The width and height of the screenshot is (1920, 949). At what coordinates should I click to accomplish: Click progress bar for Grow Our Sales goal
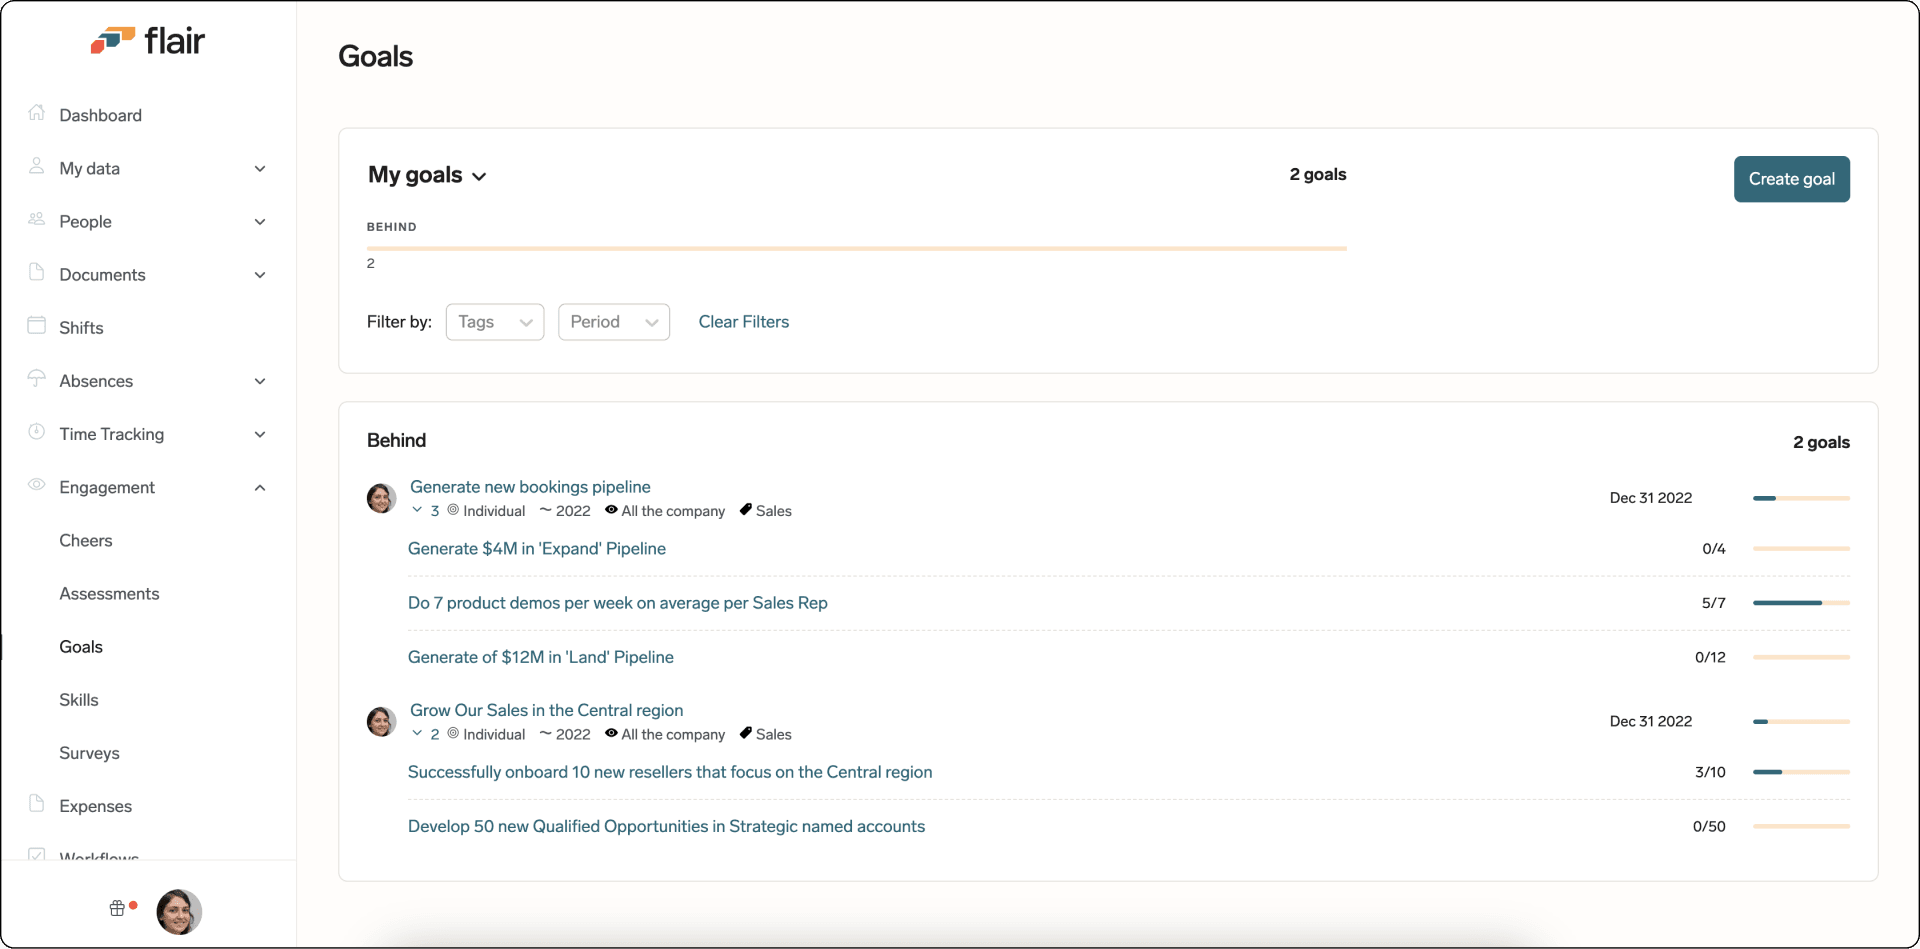pos(1801,721)
